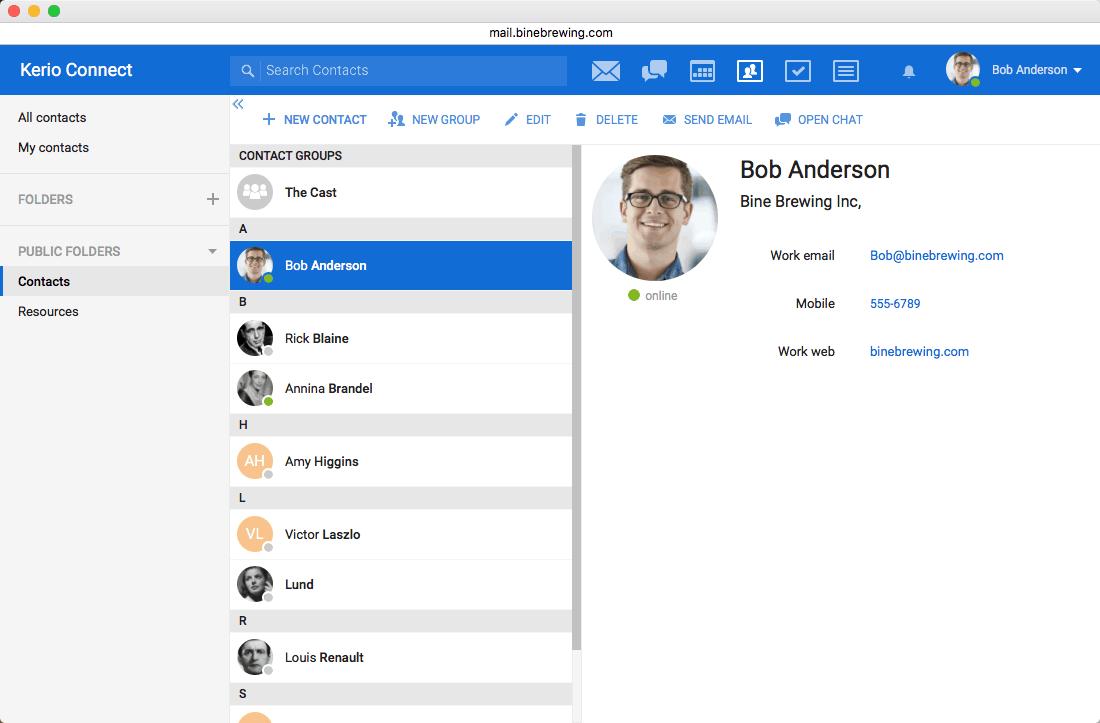Select Victor Laszlo contact

[x=401, y=534]
